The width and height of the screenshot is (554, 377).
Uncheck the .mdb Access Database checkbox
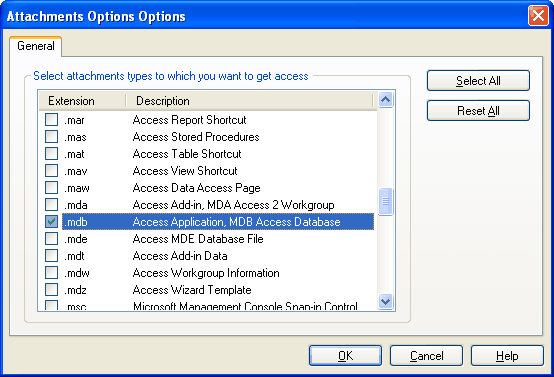pyautogui.click(x=51, y=222)
